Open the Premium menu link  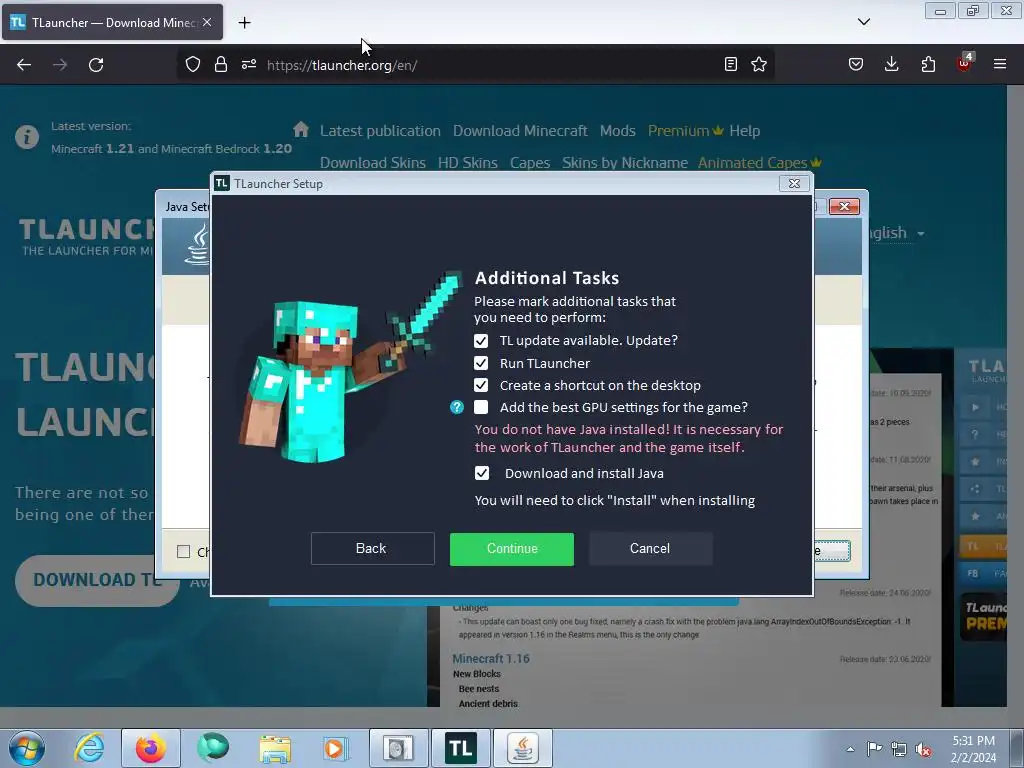coord(685,131)
